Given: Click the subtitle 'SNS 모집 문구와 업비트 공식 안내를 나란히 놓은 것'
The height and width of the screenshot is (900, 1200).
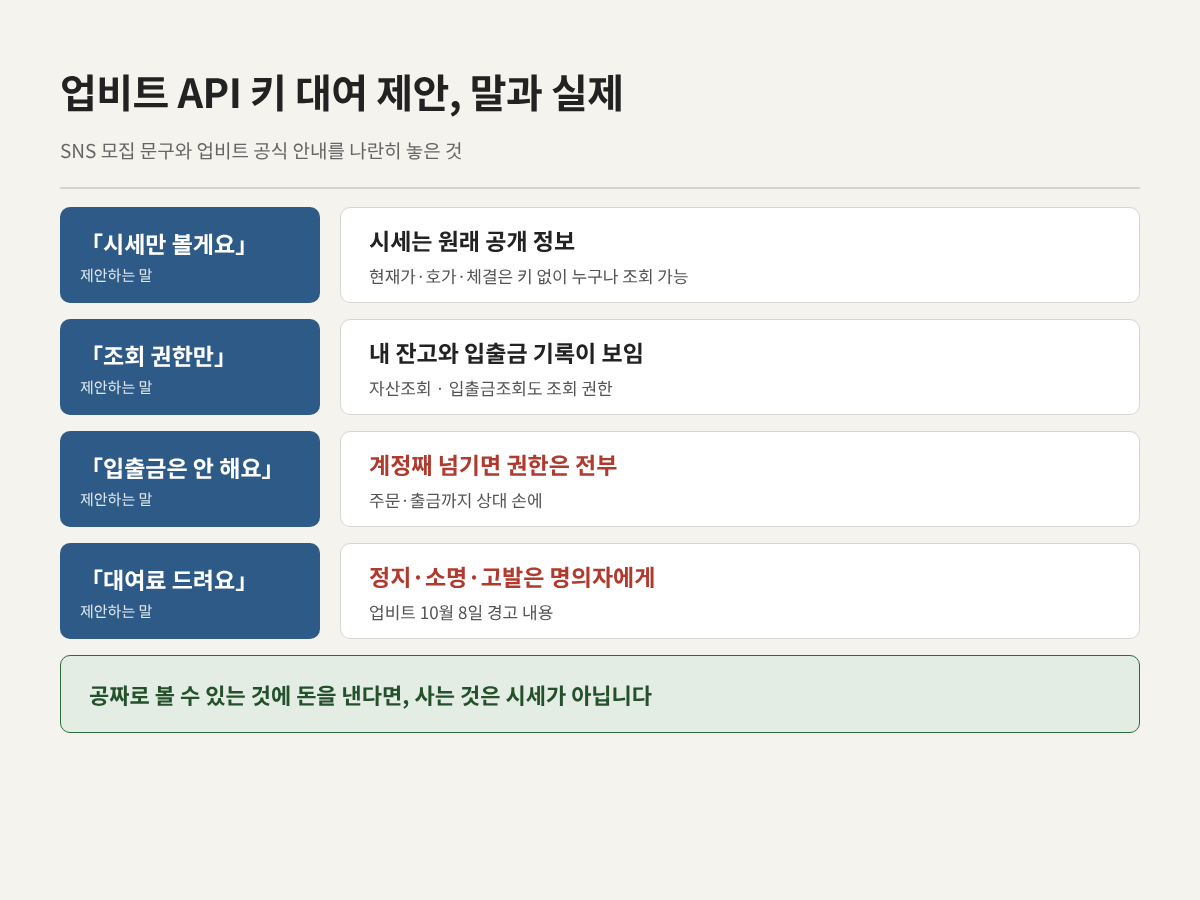Looking at the screenshot, I should point(261,151).
